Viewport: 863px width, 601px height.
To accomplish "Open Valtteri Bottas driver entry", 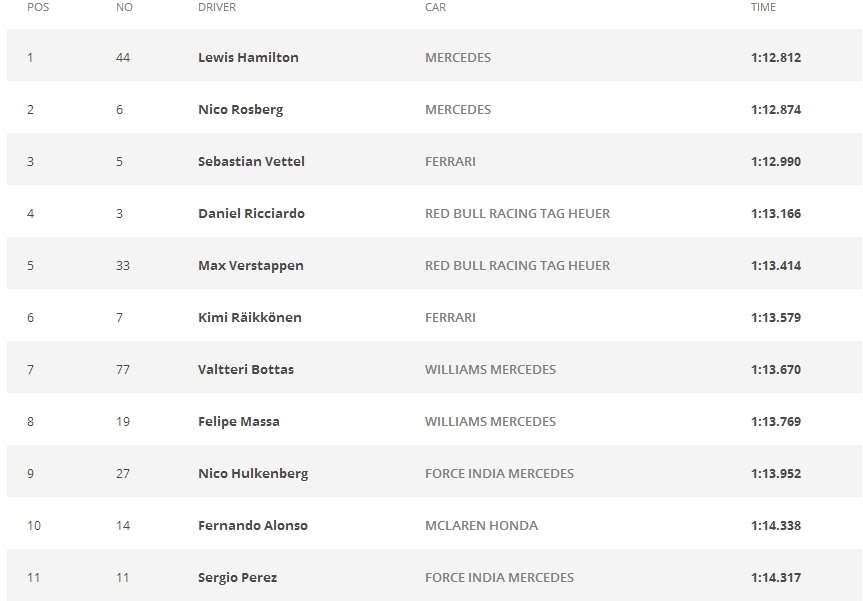I will (246, 369).
